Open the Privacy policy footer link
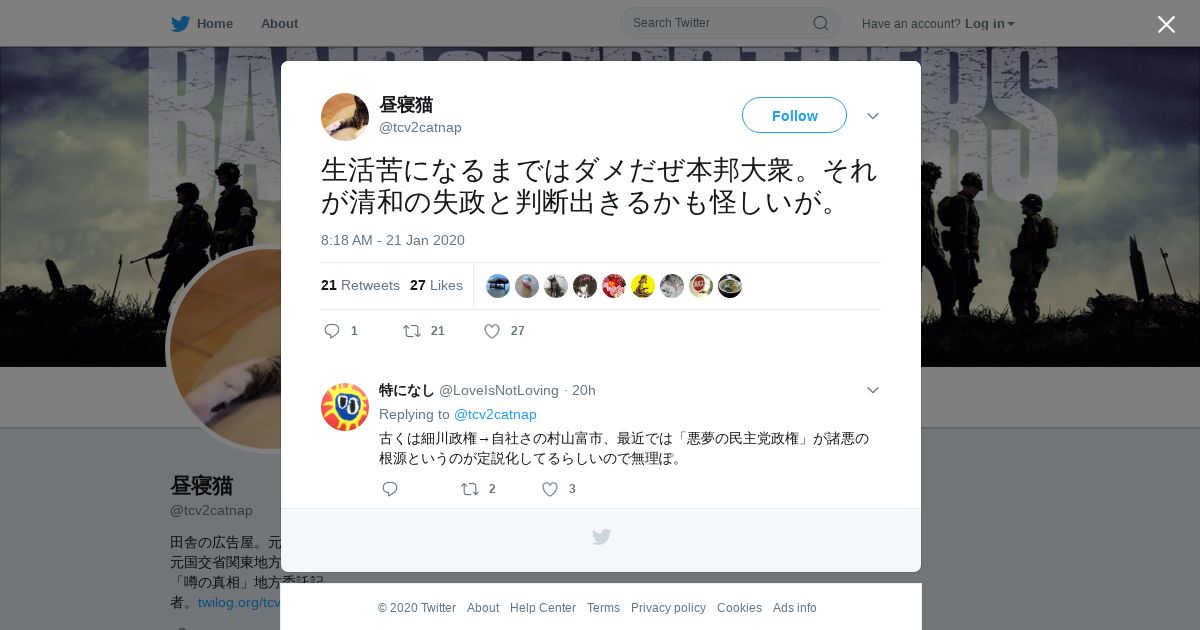Screen dimensions: 1200x630 (668, 608)
